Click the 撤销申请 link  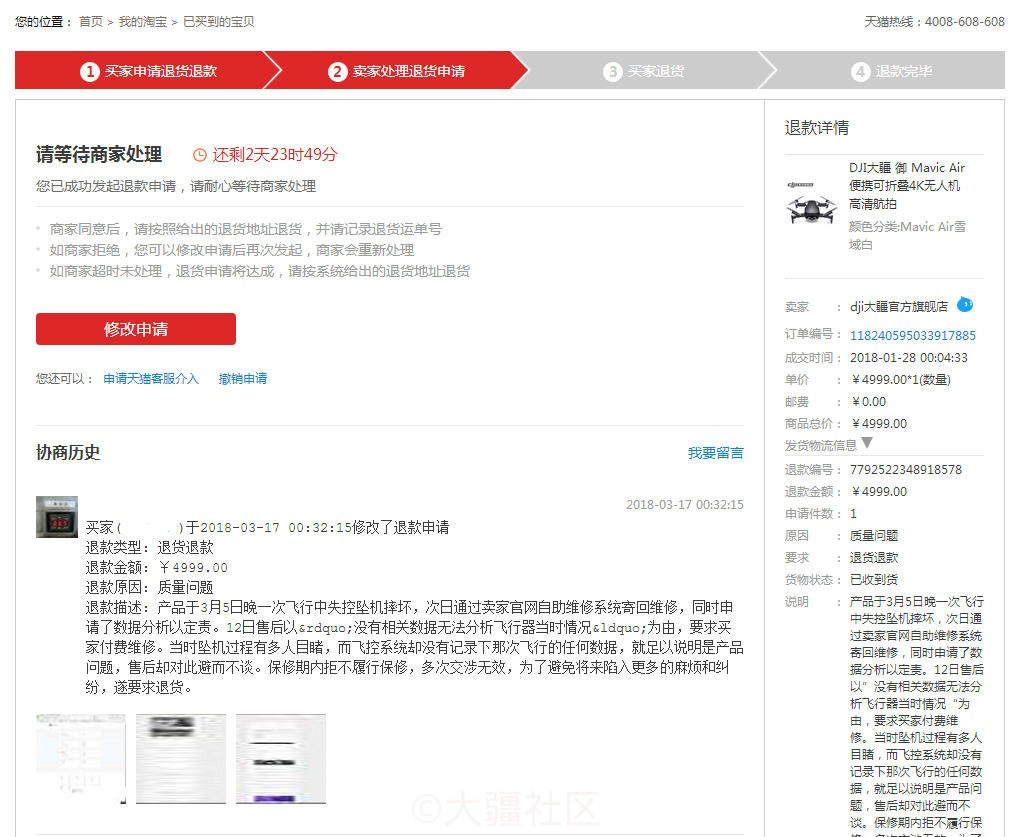[243, 379]
